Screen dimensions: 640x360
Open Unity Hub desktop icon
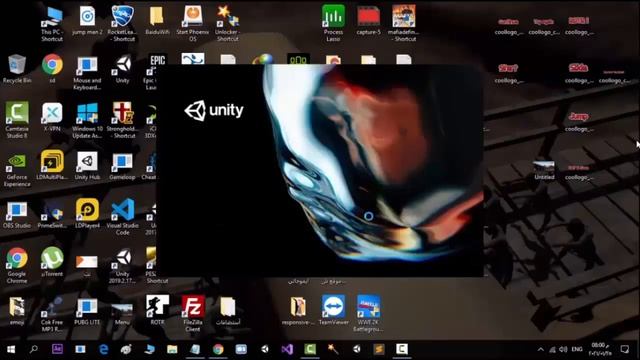tap(87, 165)
